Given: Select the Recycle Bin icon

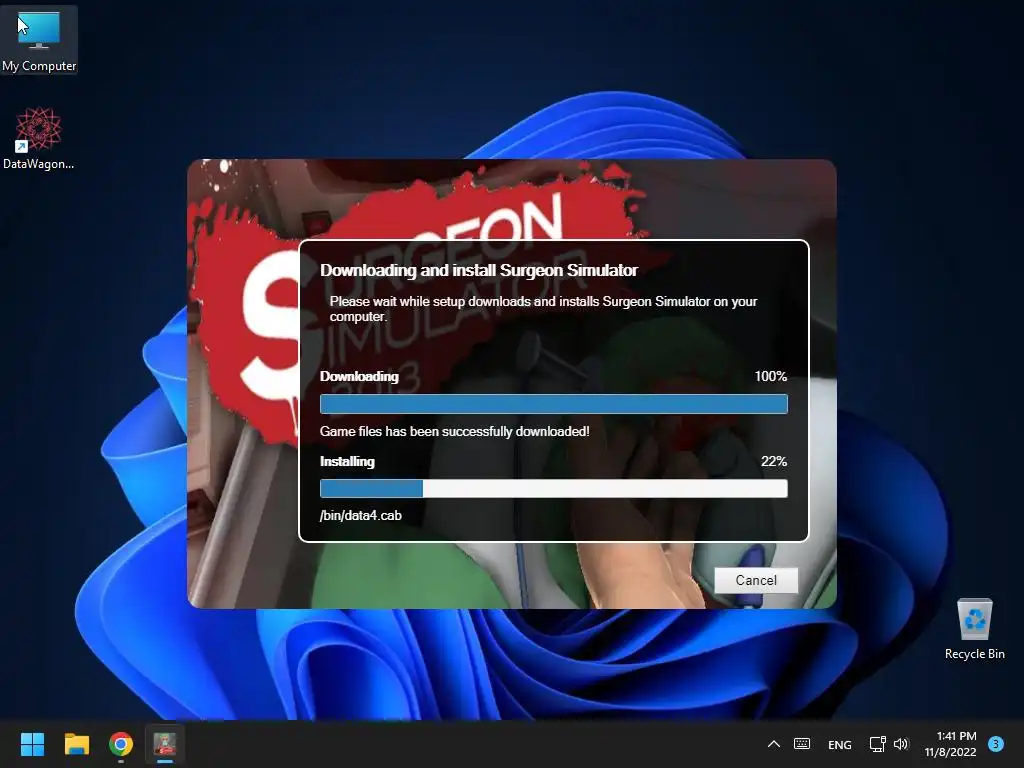Looking at the screenshot, I should (974, 628).
